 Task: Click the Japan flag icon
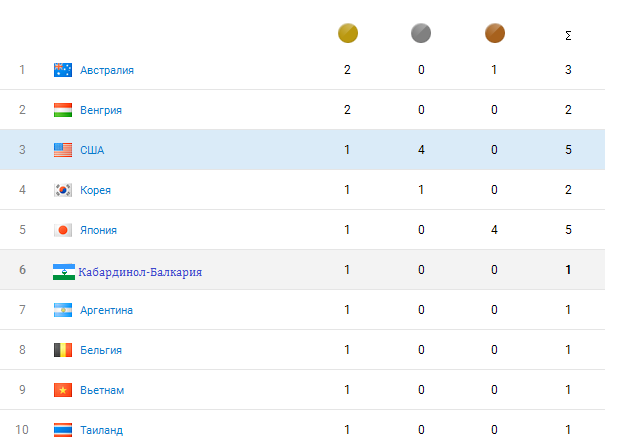click(x=63, y=230)
